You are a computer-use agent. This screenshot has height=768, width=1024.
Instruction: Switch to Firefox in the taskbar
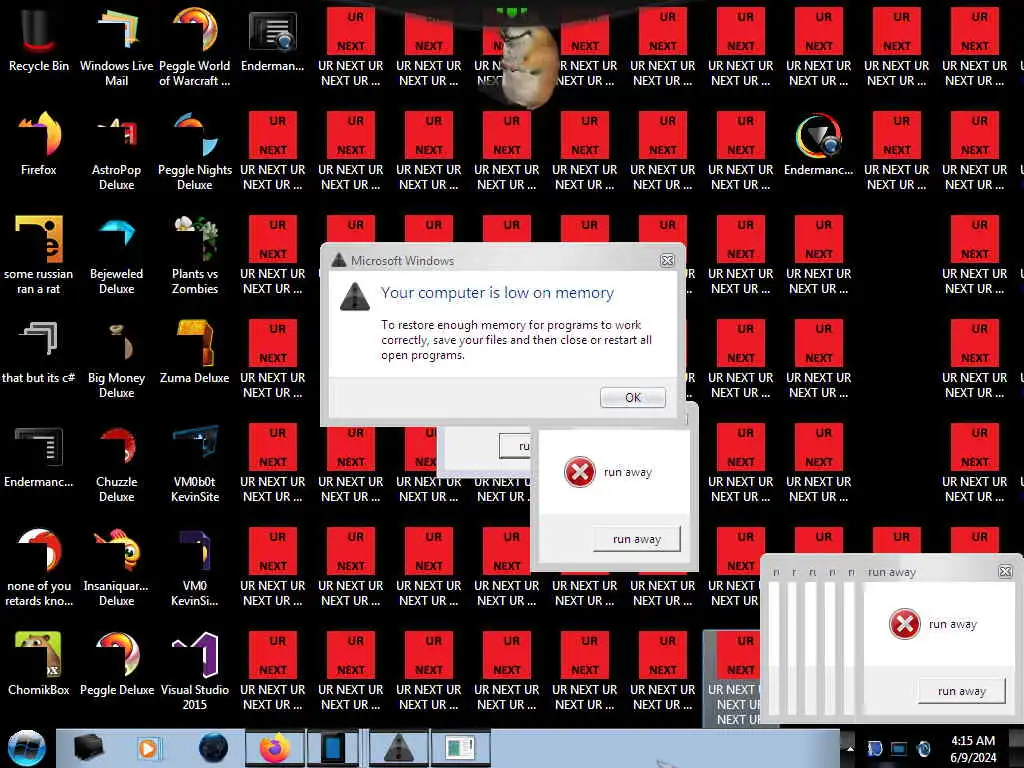coord(275,748)
